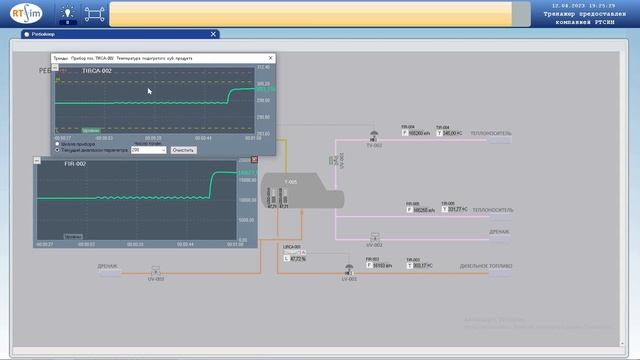Click the FIR-004 flow indicator F box
This screenshot has height=360, width=640.
404,133
